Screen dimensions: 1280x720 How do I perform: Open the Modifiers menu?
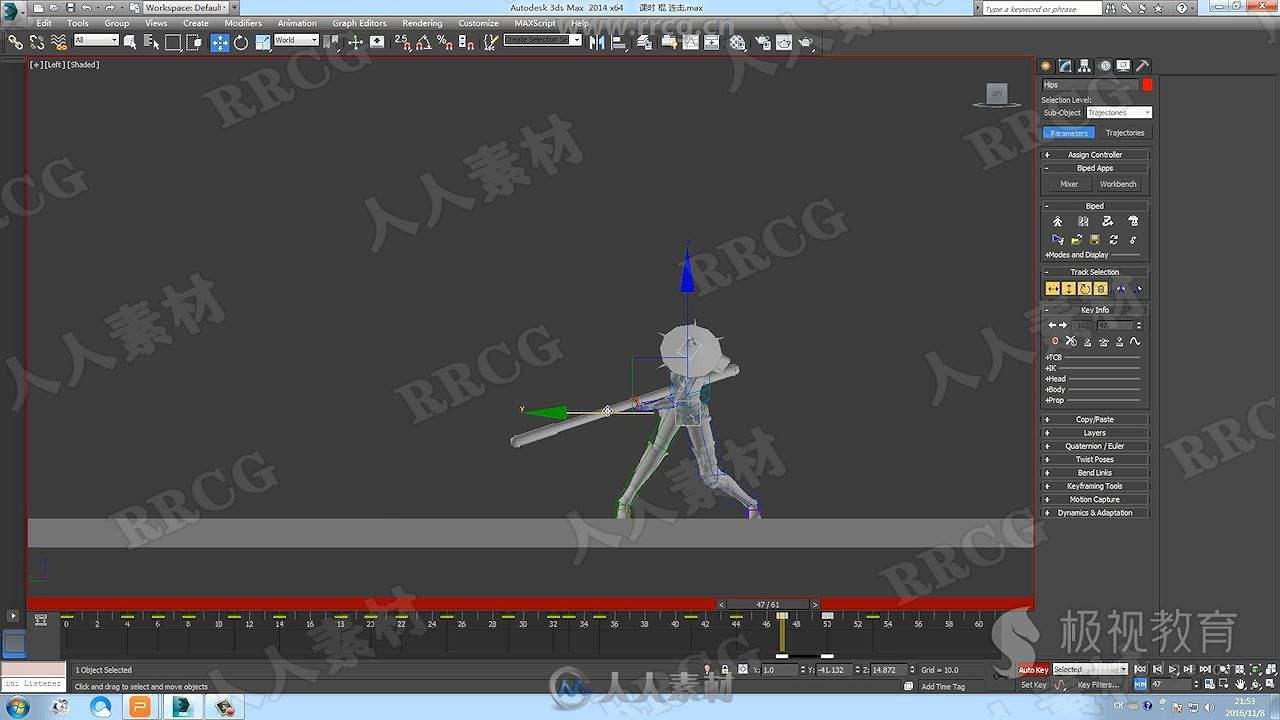pos(243,23)
